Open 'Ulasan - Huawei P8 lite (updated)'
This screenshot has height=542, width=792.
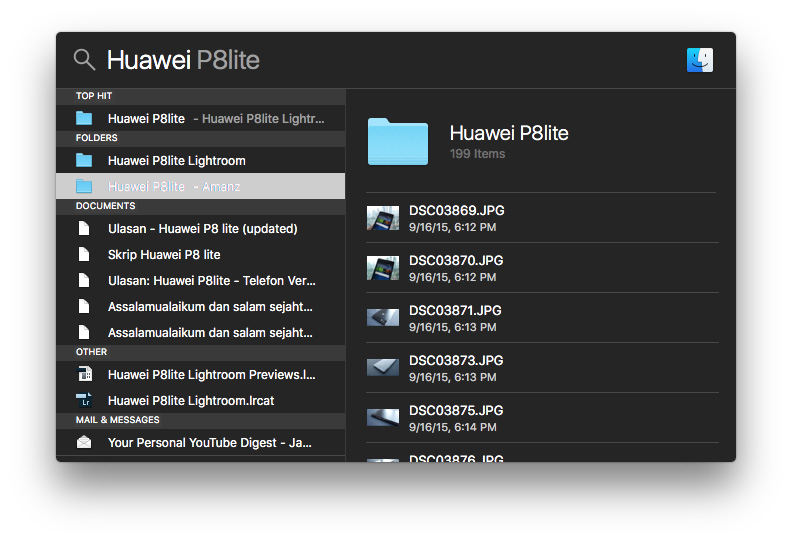click(x=201, y=229)
